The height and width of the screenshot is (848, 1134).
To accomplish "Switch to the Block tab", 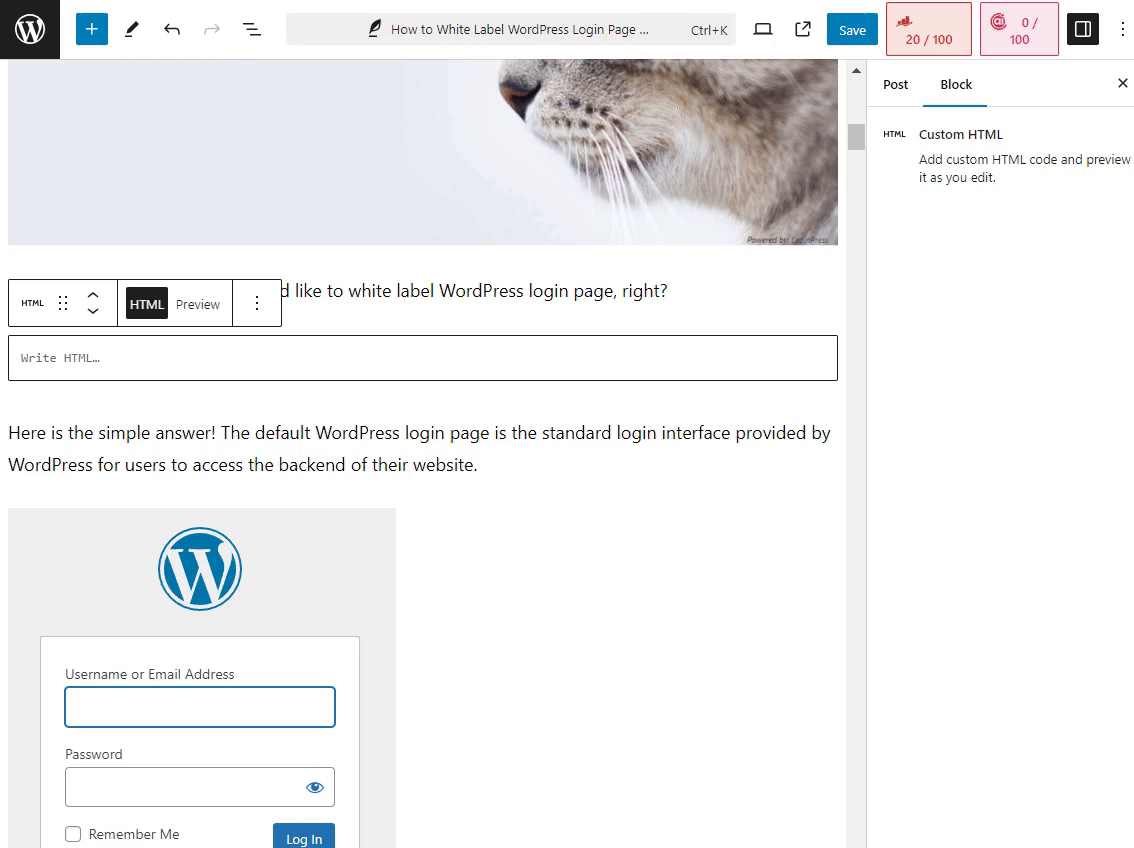I will pyautogui.click(x=955, y=85).
